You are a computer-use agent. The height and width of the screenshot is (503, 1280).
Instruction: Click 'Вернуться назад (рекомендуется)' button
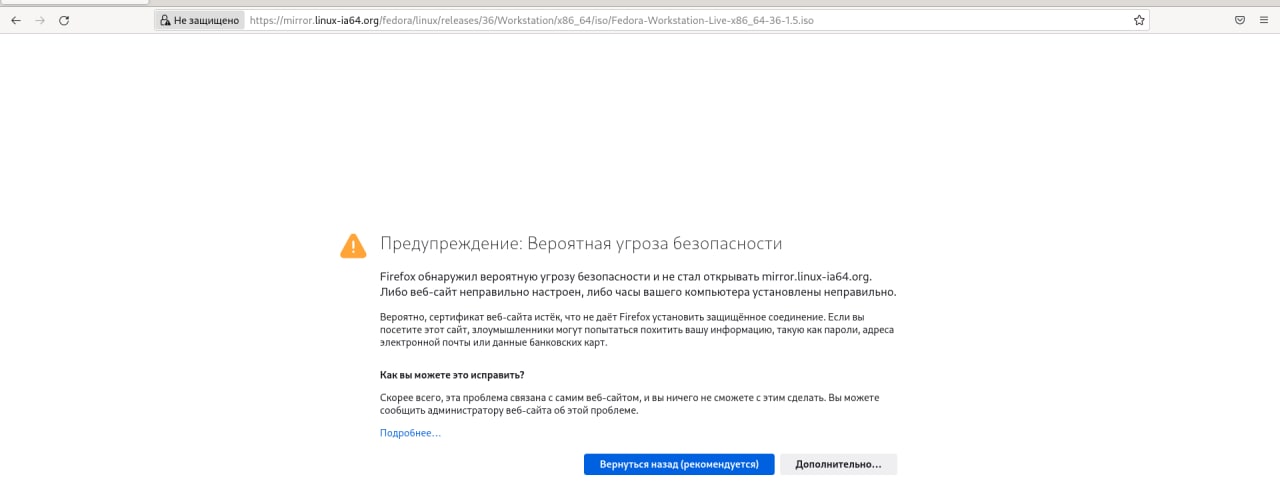[679, 465]
